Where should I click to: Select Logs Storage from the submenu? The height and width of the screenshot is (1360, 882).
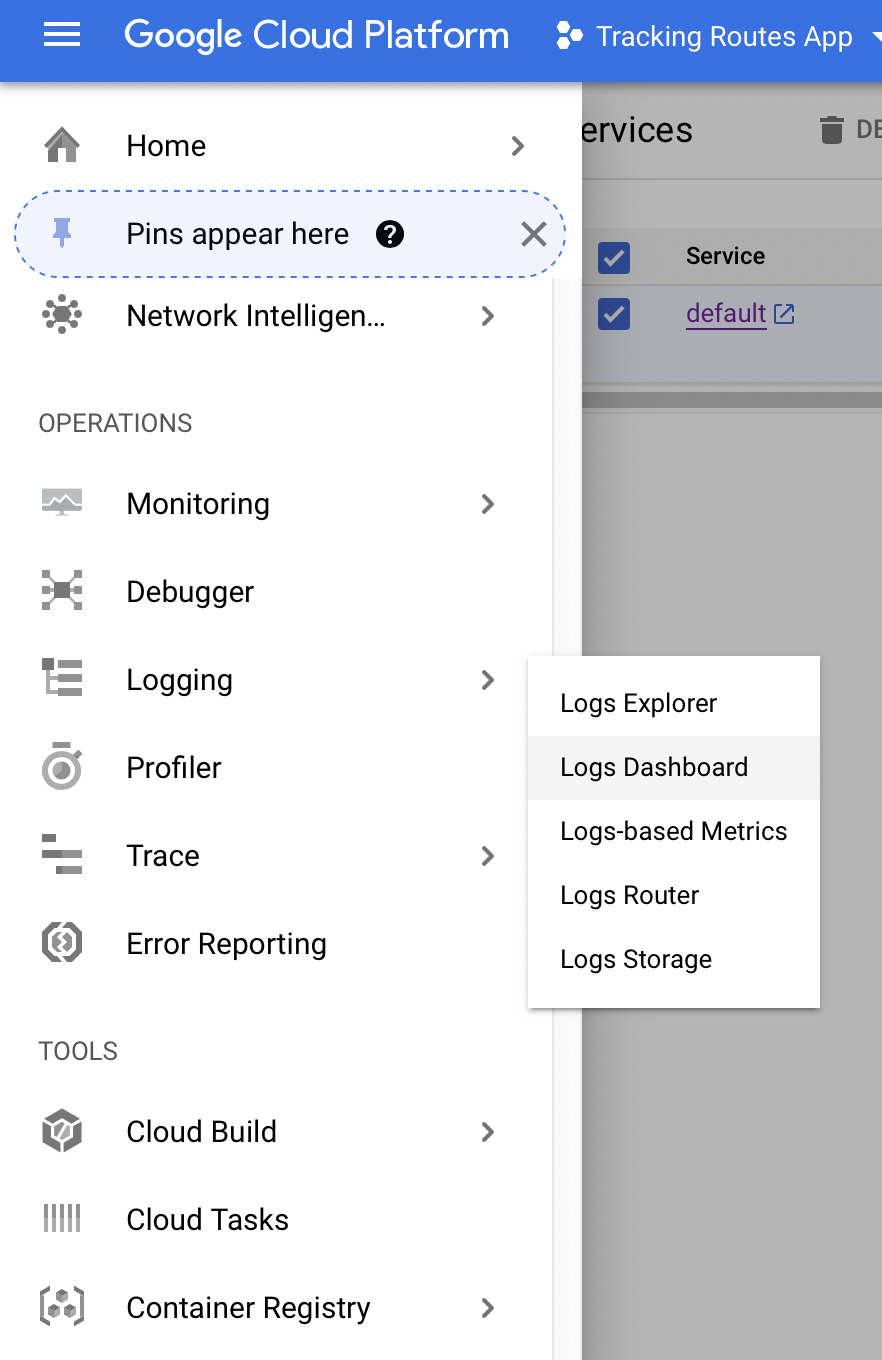[x=674, y=960]
